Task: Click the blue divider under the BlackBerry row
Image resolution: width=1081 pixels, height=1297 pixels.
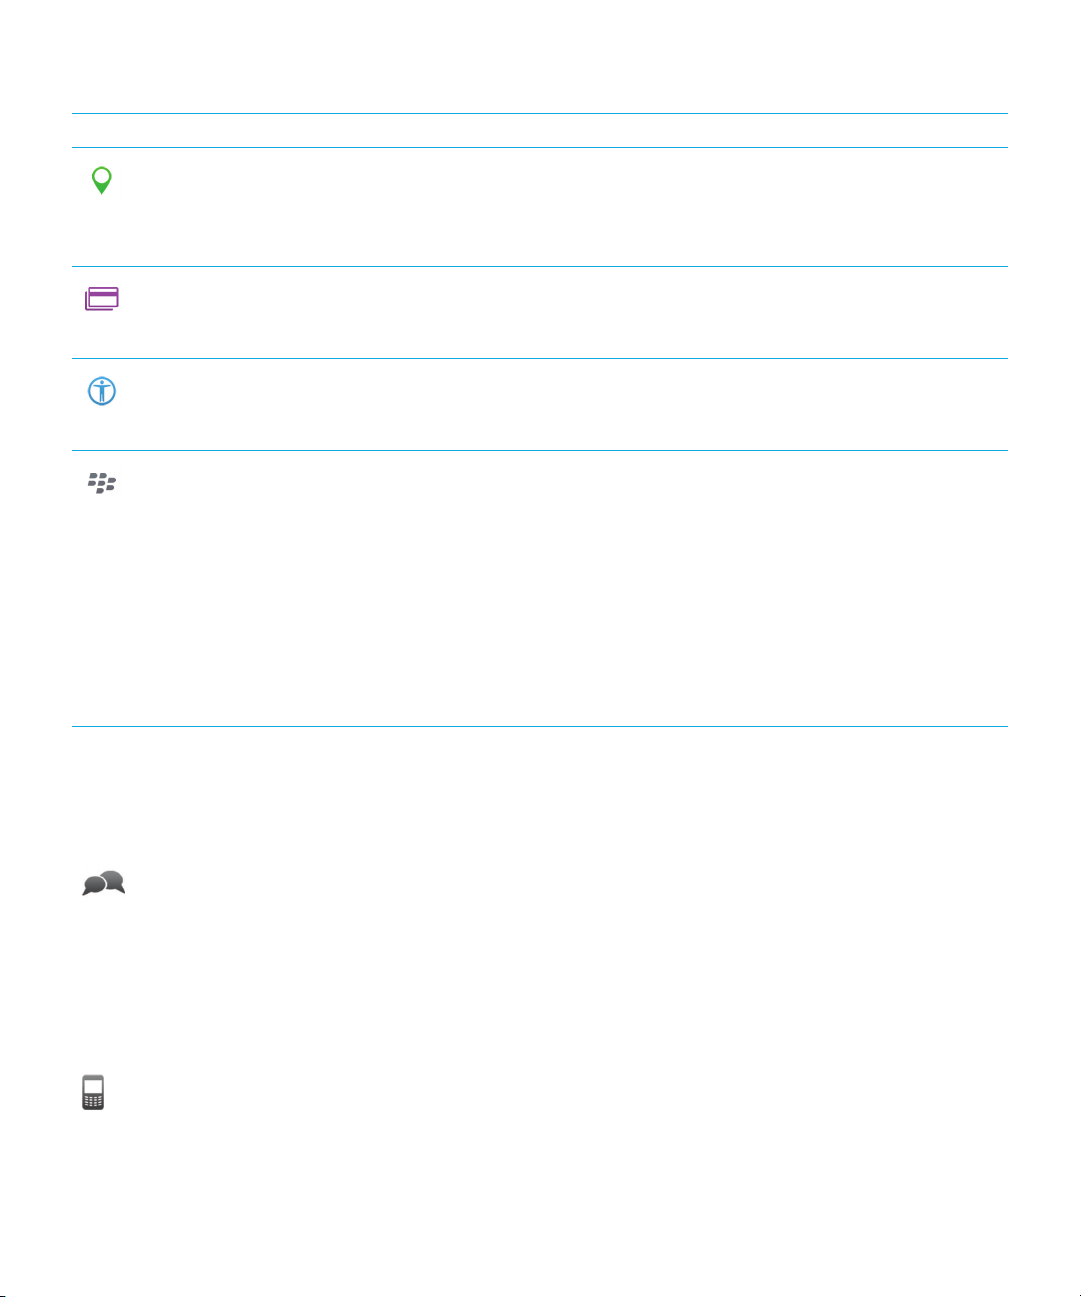Action: point(540,726)
